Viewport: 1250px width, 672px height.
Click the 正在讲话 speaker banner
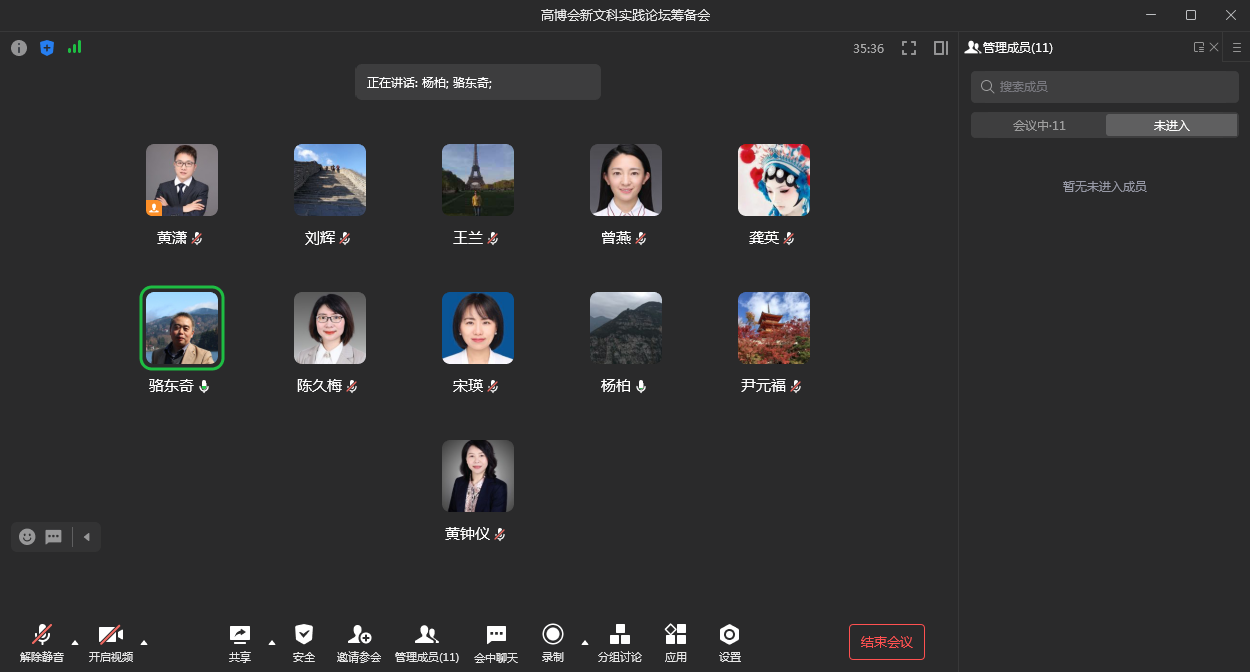pyautogui.click(x=478, y=82)
